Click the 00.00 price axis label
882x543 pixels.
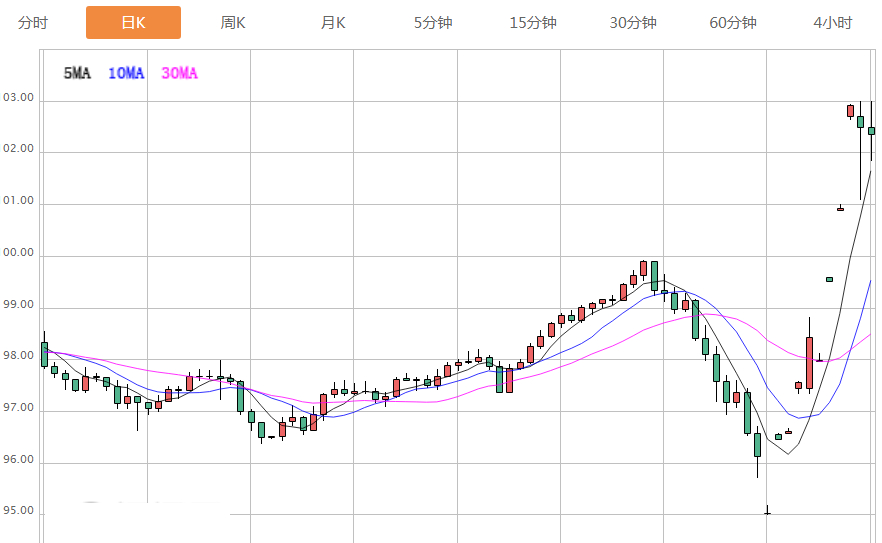click(19, 252)
